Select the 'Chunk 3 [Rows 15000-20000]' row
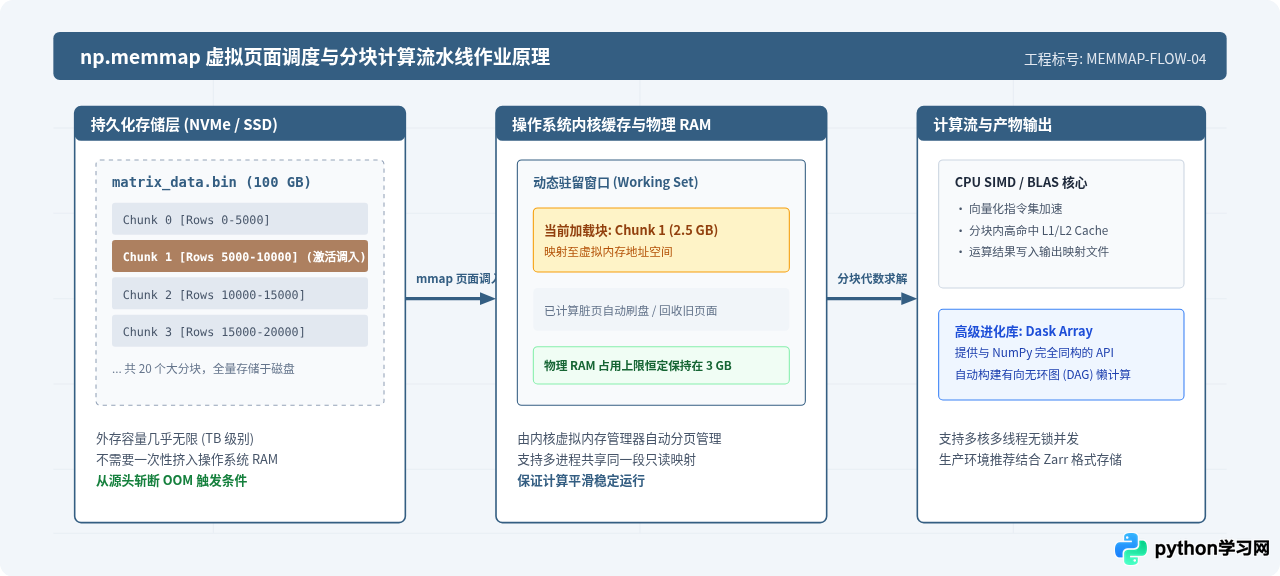 [240, 331]
